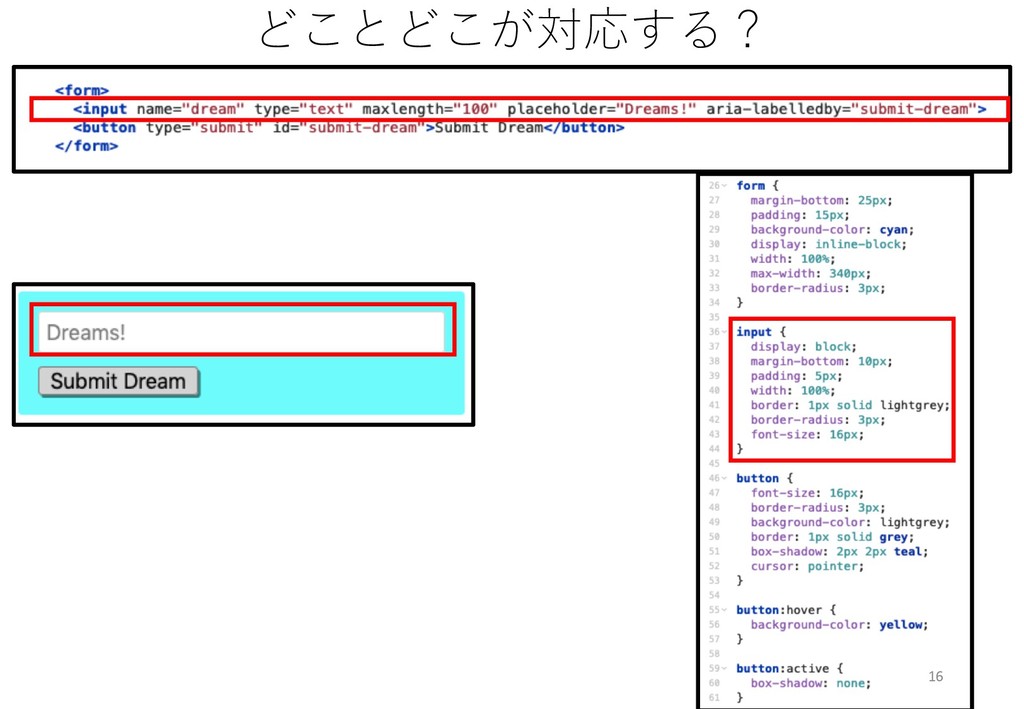
Task: Collapse the button:hover rule at line 55
Action: [x=724, y=610]
